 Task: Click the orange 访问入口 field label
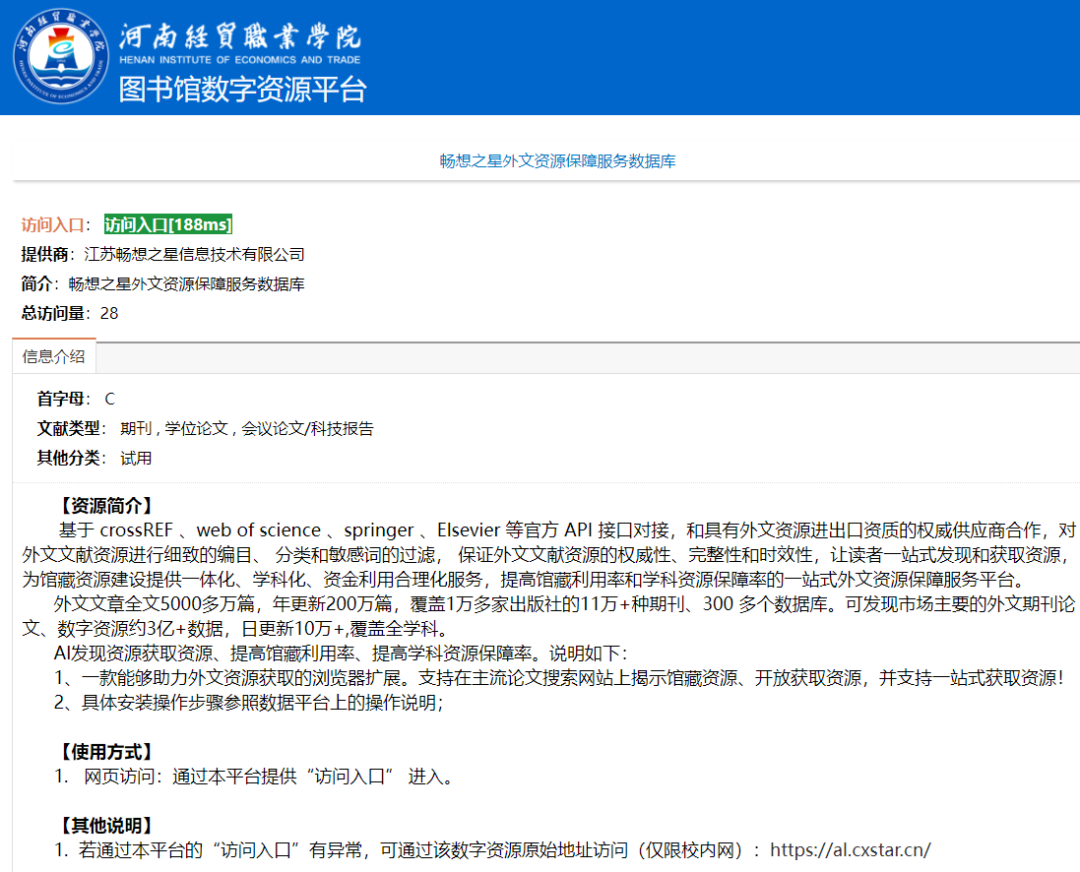[x=52, y=225]
